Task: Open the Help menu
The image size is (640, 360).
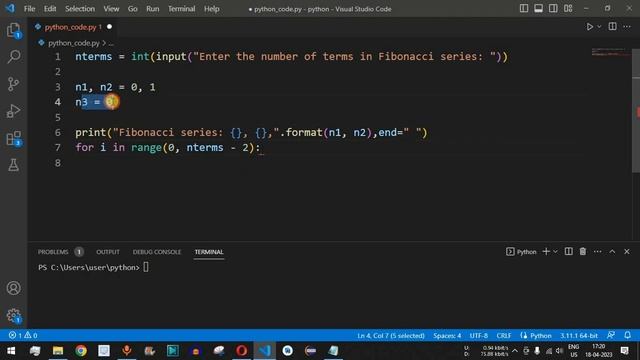Action: (x=211, y=9)
